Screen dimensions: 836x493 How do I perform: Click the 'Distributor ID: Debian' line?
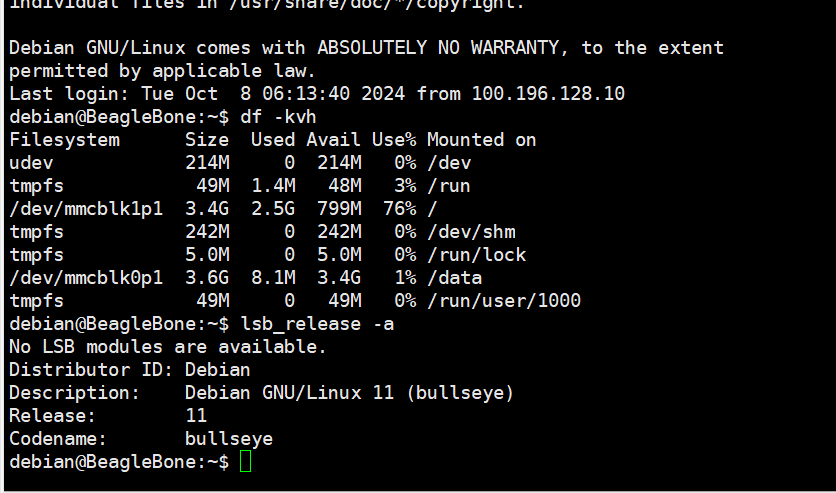click(x=130, y=370)
